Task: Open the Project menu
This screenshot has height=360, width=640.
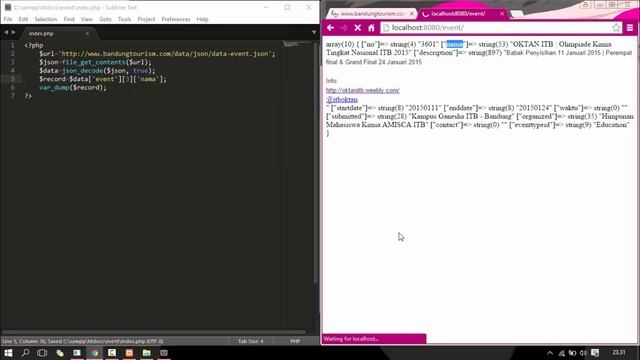Action: pyautogui.click(x=146, y=19)
